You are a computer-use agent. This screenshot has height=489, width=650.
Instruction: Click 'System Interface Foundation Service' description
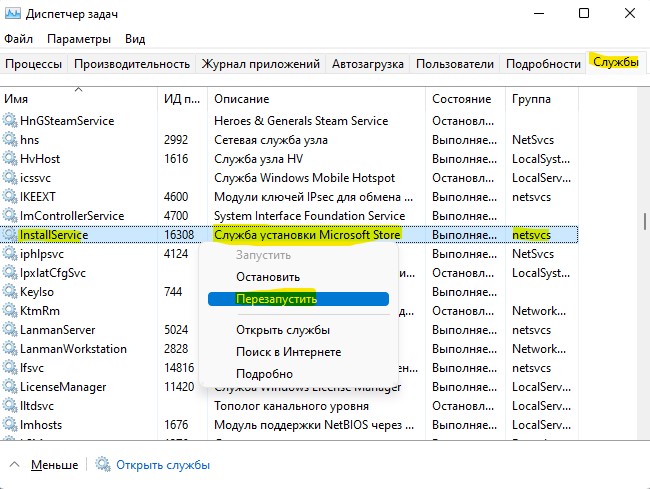[309, 215]
